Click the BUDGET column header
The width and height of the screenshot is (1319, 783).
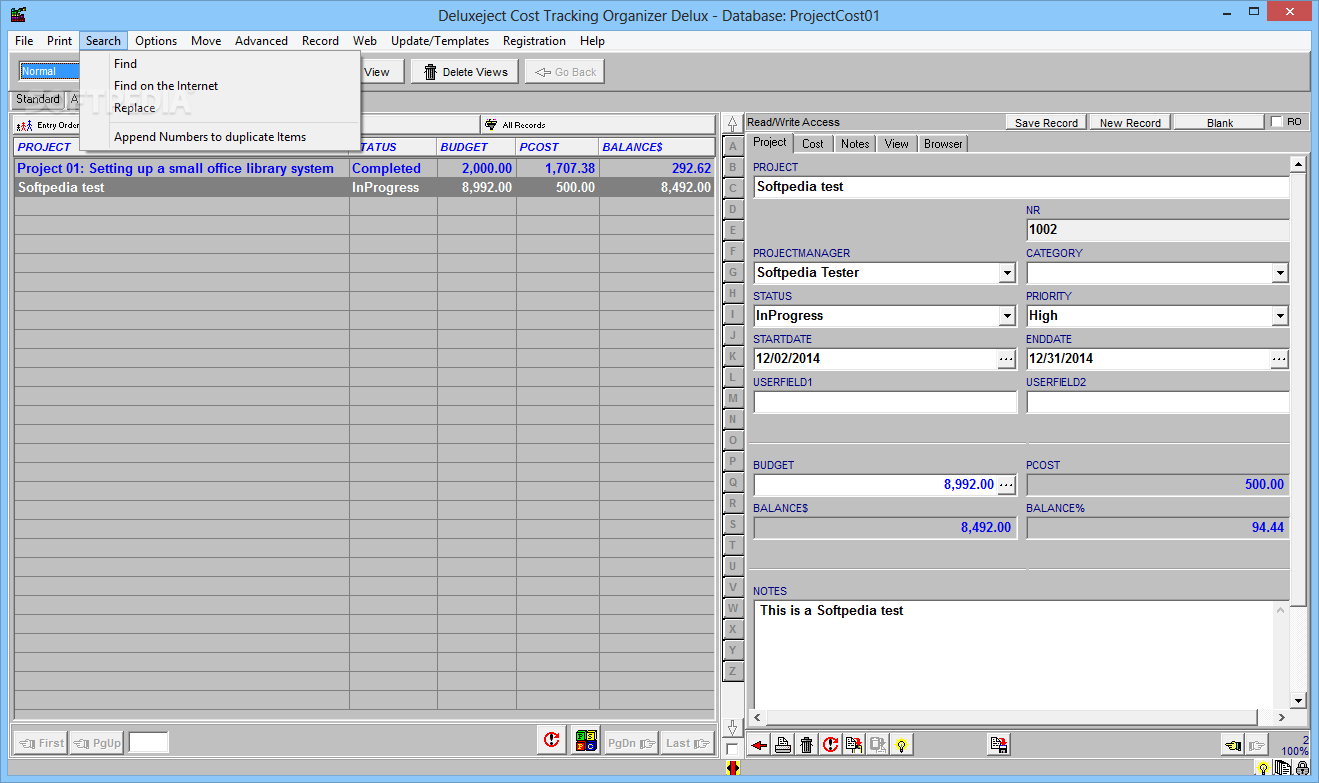pyautogui.click(x=476, y=147)
